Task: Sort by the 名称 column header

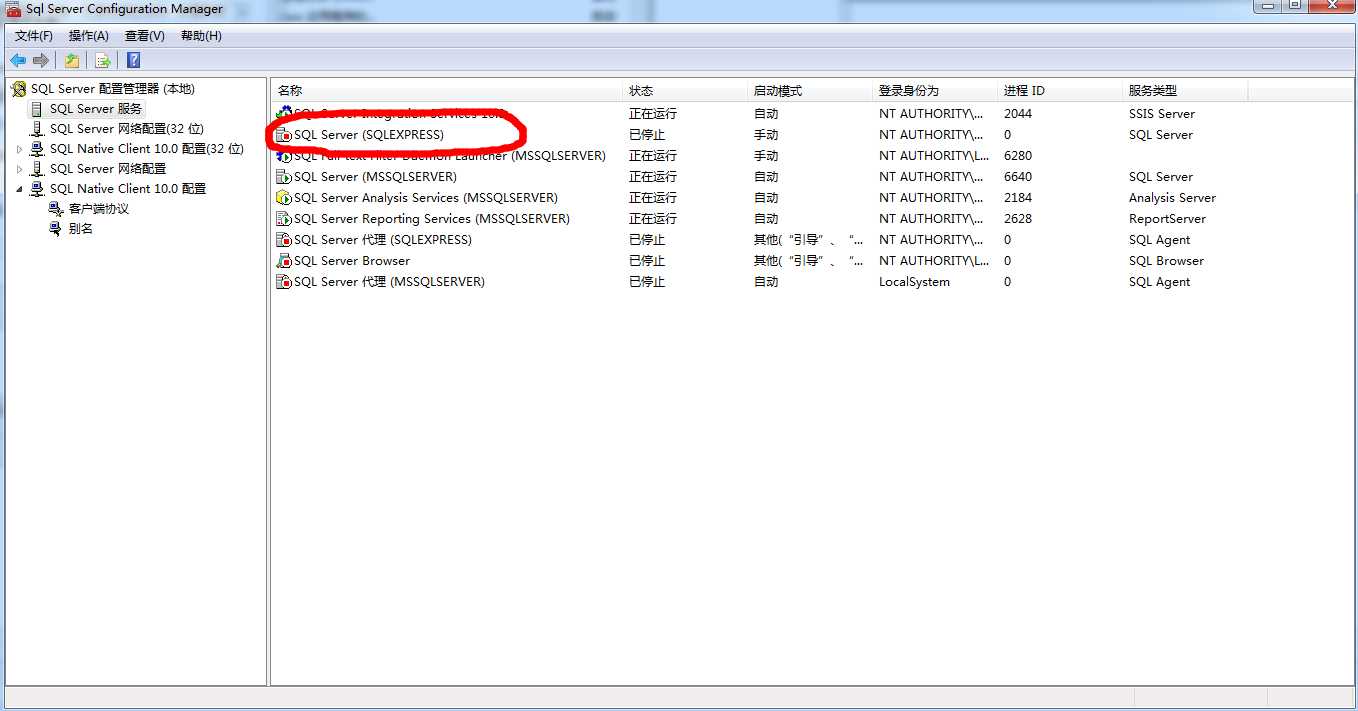Action: point(447,91)
